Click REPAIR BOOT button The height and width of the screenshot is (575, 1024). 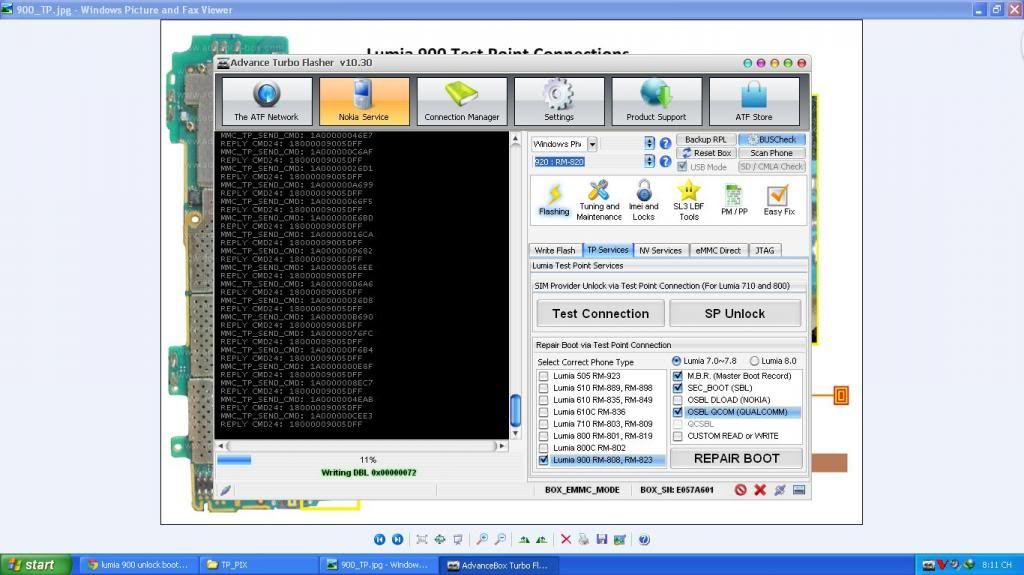point(737,459)
